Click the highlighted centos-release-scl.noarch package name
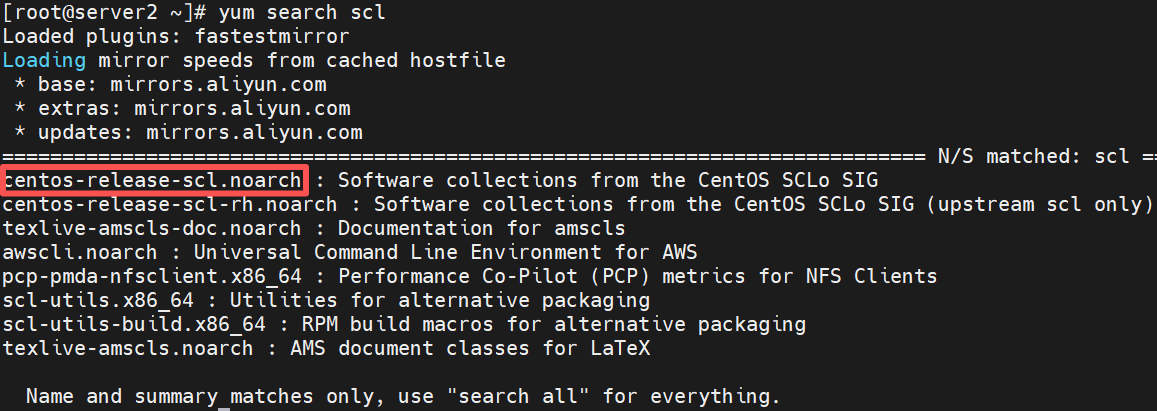Screen dimensions: 1157x411 [153, 180]
